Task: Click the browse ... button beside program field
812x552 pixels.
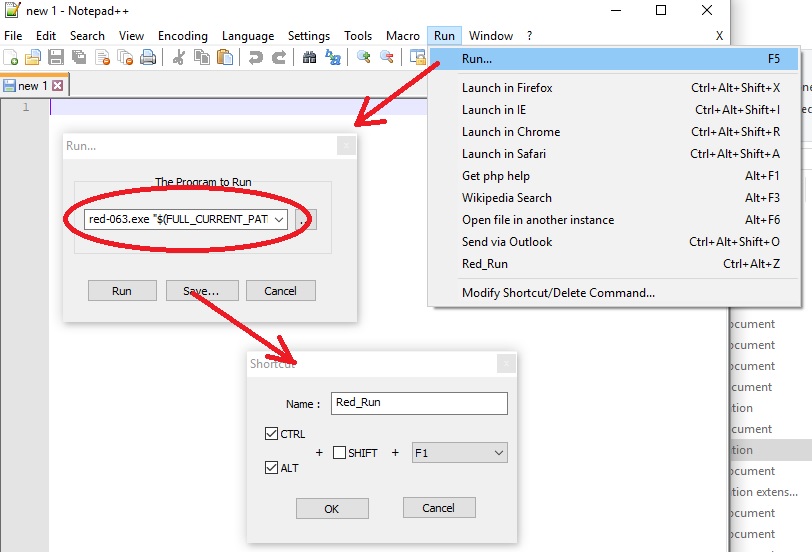Action: [x=306, y=220]
